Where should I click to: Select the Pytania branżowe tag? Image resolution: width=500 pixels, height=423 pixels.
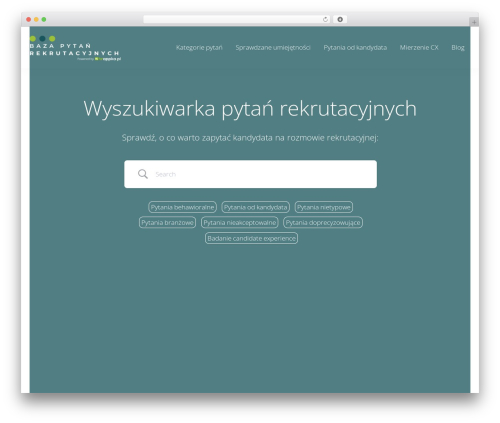point(167,222)
